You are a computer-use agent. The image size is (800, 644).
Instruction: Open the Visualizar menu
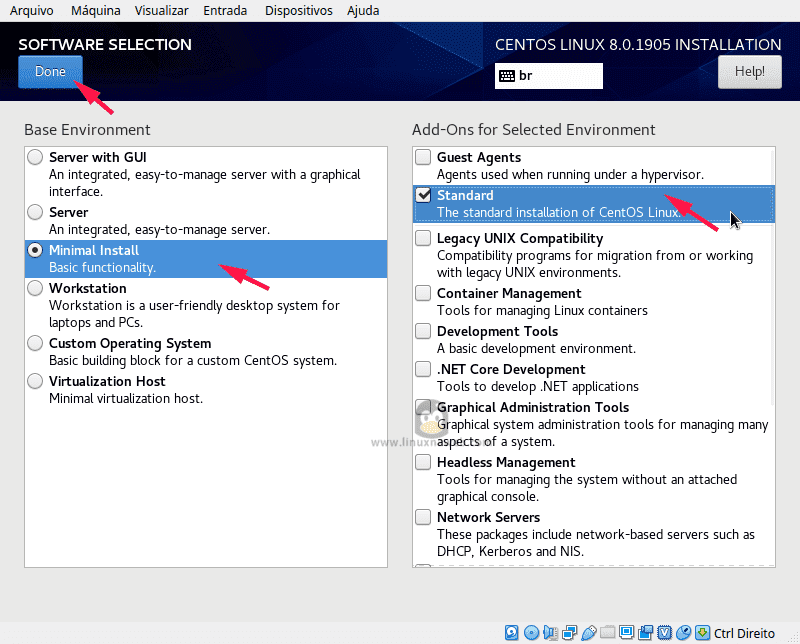161,10
